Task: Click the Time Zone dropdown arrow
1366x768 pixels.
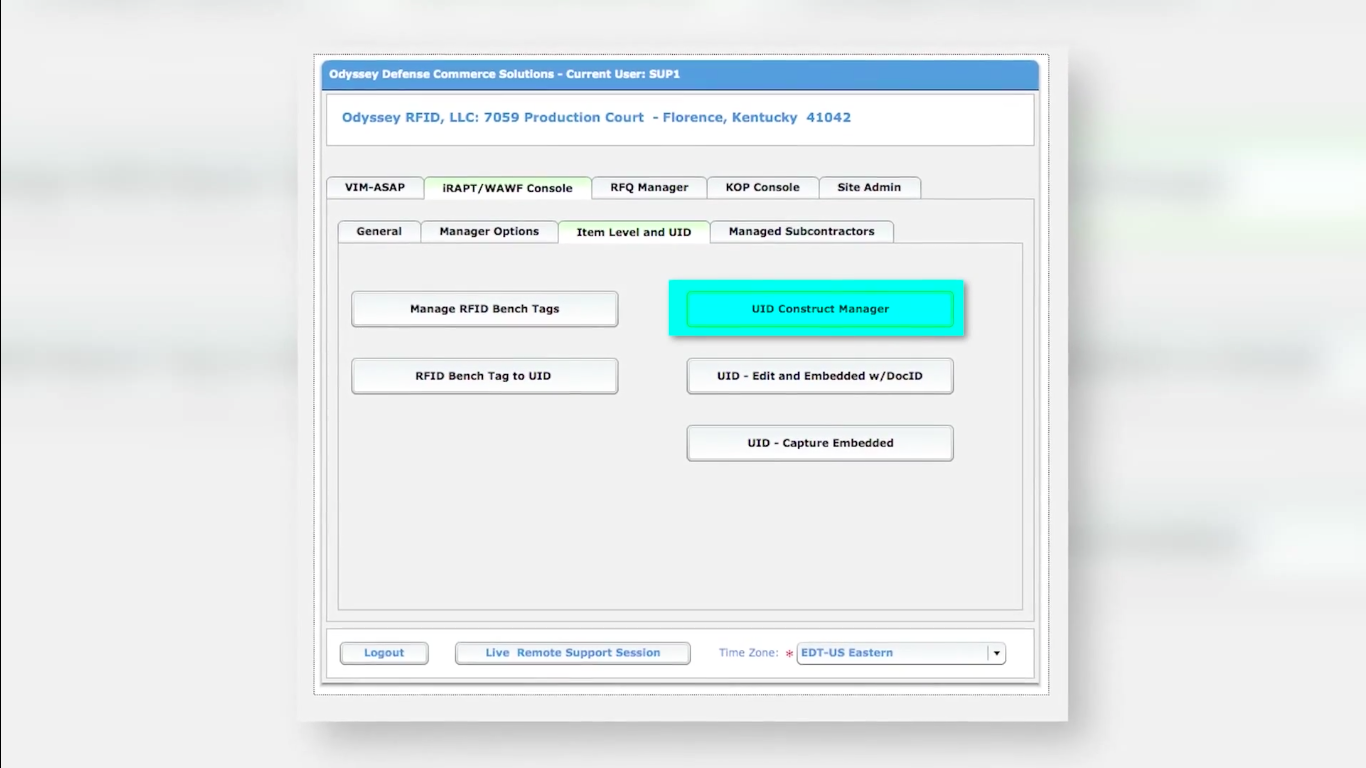Action: [x=996, y=652]
